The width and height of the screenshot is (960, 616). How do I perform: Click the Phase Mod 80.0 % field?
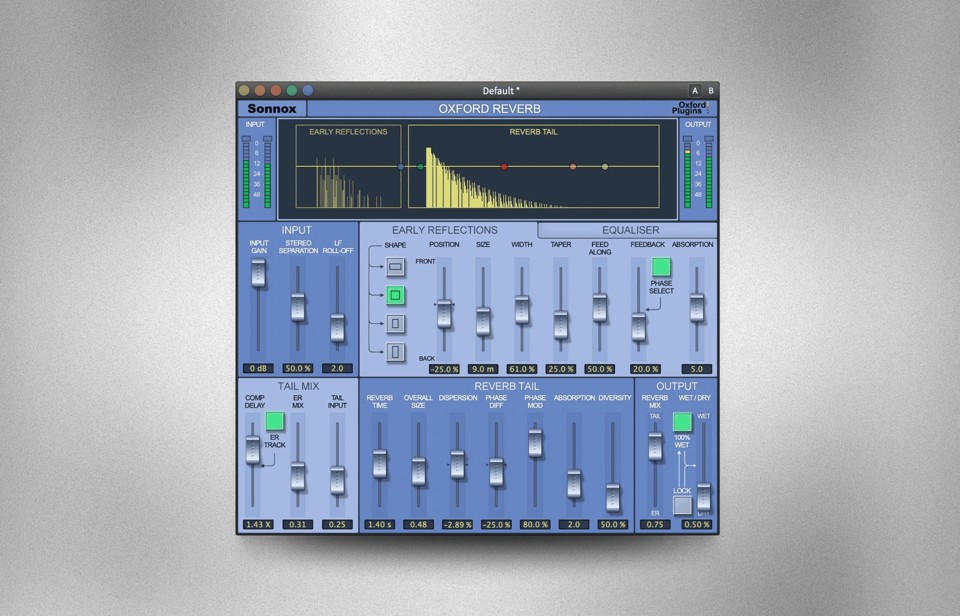click(x=535, y=525)
